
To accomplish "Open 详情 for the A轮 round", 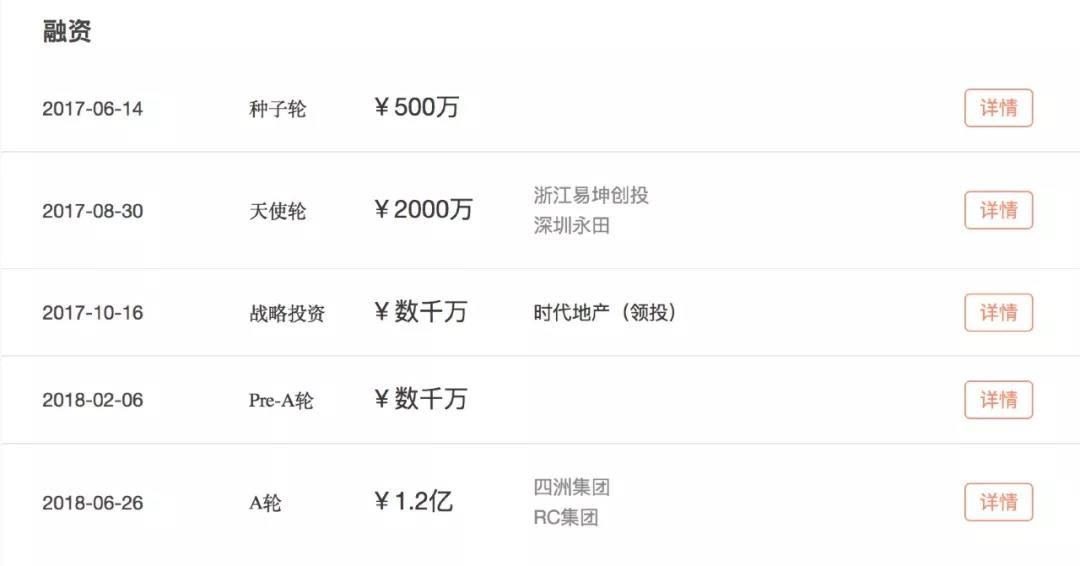I will 998,502.
